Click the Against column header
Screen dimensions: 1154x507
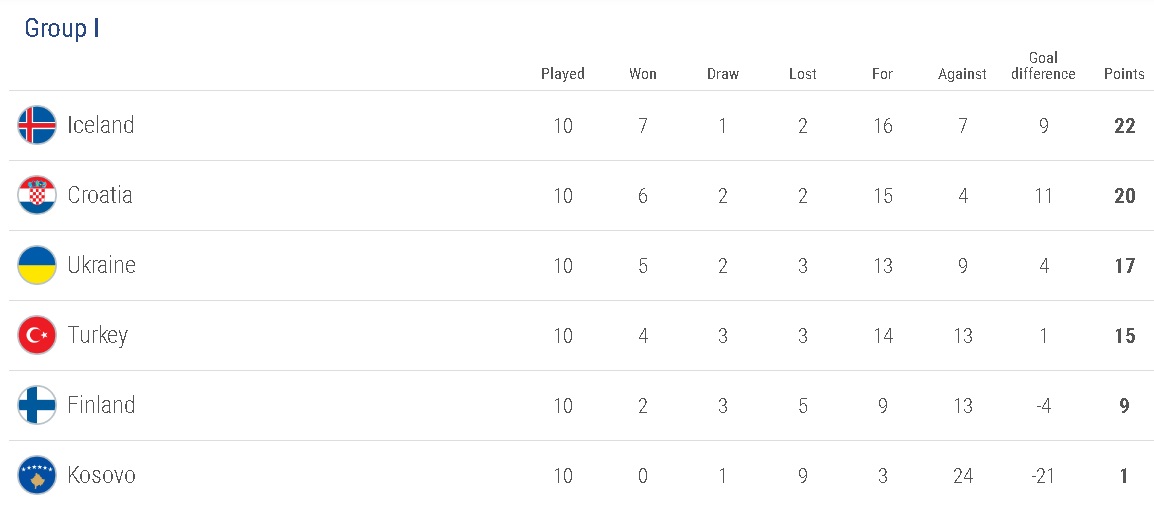[962, 74]
